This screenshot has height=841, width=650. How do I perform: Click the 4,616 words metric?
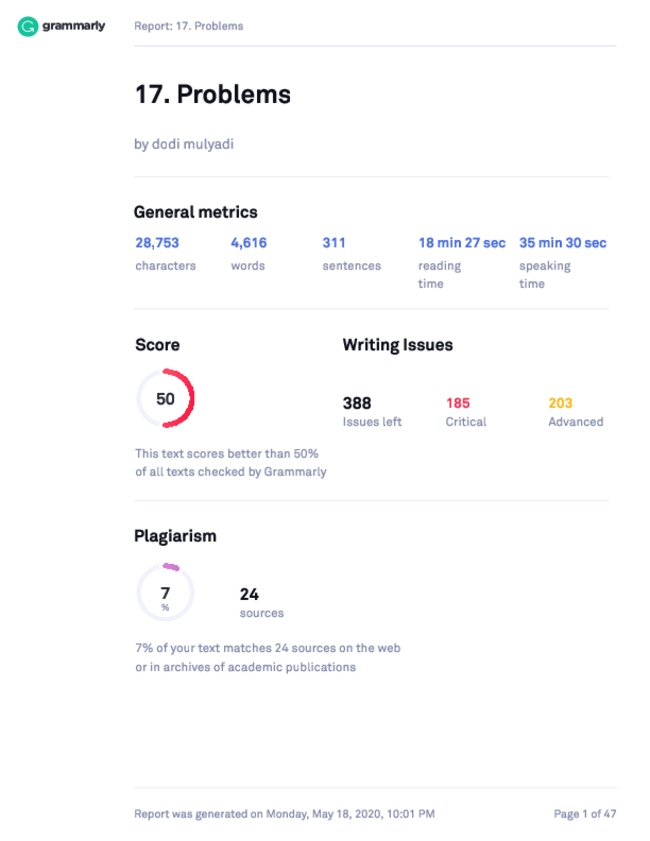[248, 254]
